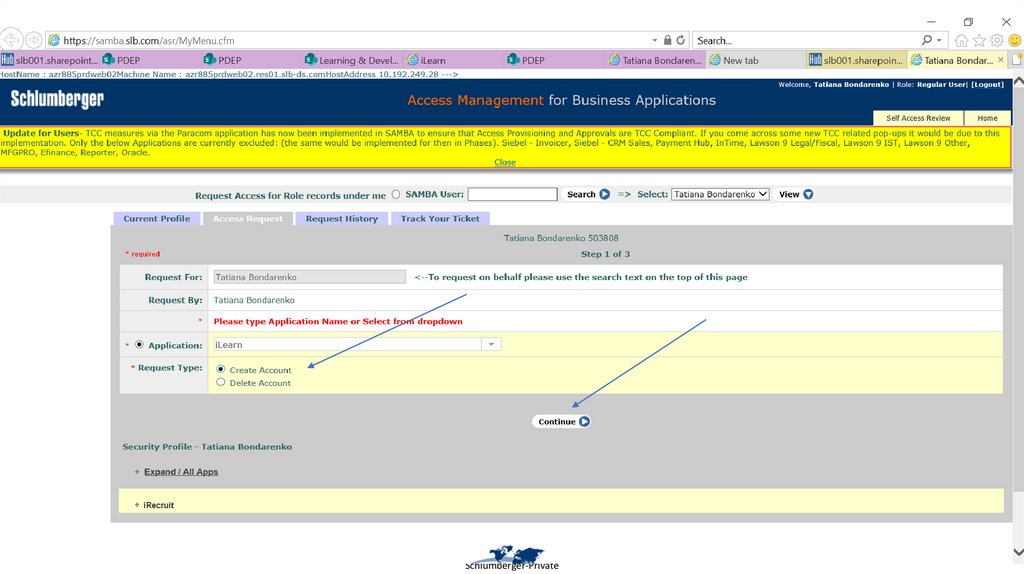This screenshot has height=574, width=1024.
Task: Select Delete Account request type
Action: 221,383
